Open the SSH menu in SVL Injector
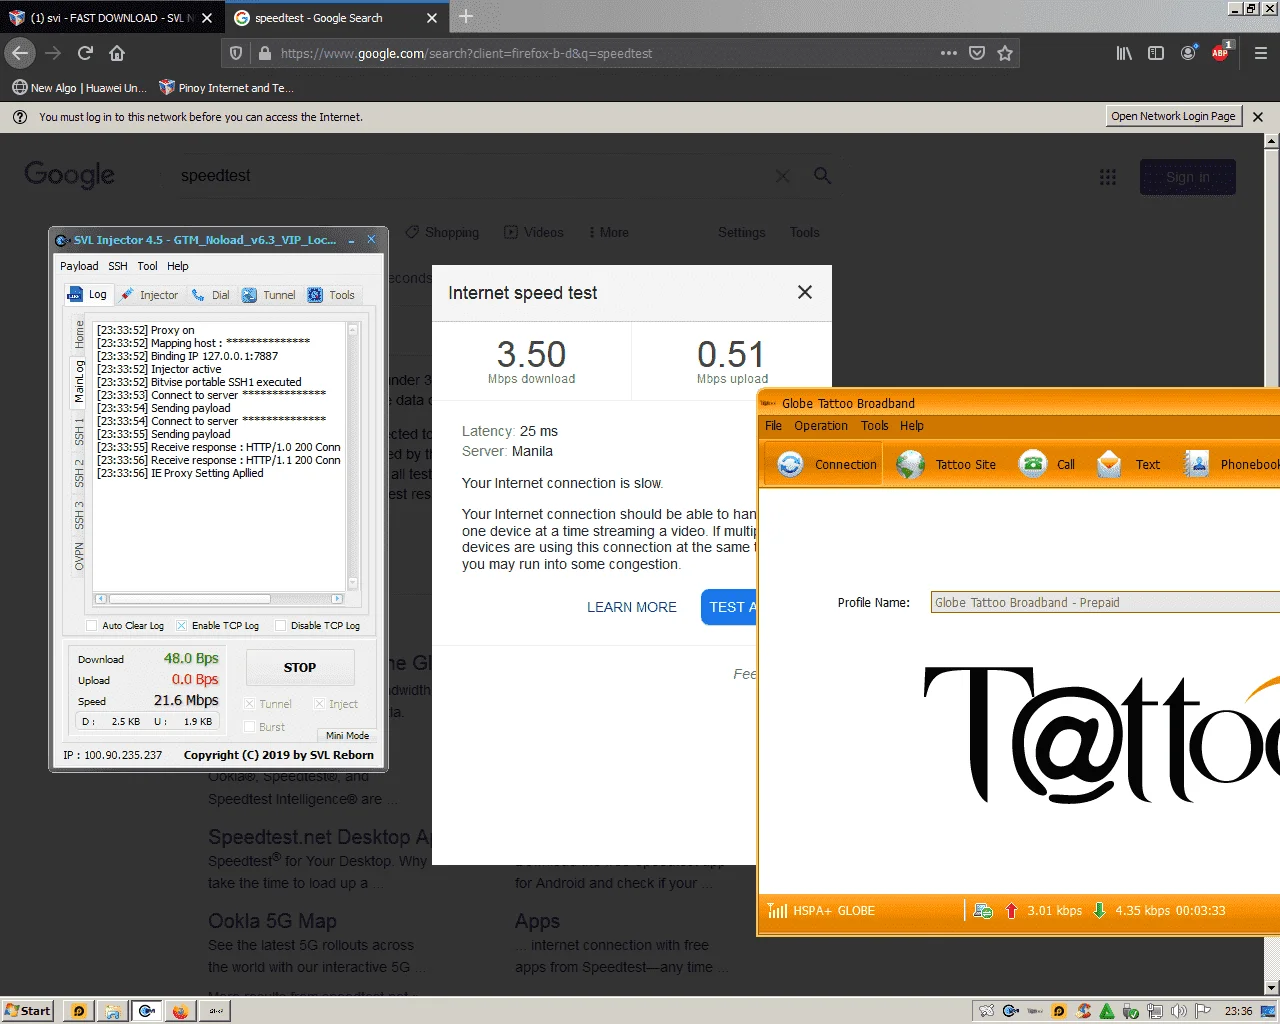This screenshot has height=1024, width=1280. (118, 266)
